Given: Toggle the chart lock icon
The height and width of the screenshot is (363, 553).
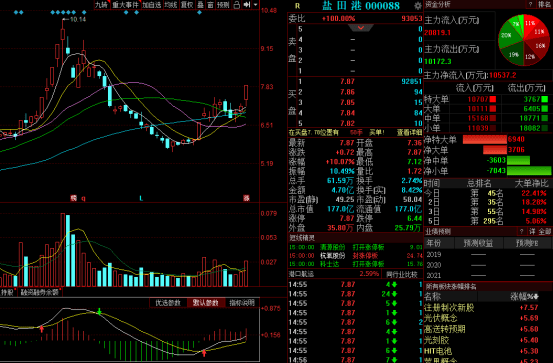Looking at the screenshot, I should coord(237,5).
